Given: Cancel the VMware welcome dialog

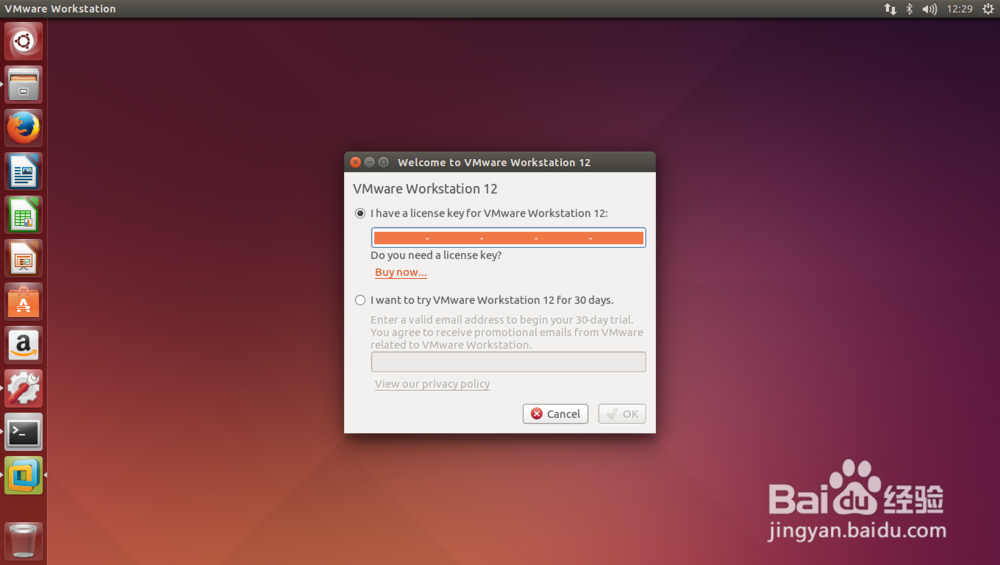Looking at the screenshot, I should tap(555, 414).
